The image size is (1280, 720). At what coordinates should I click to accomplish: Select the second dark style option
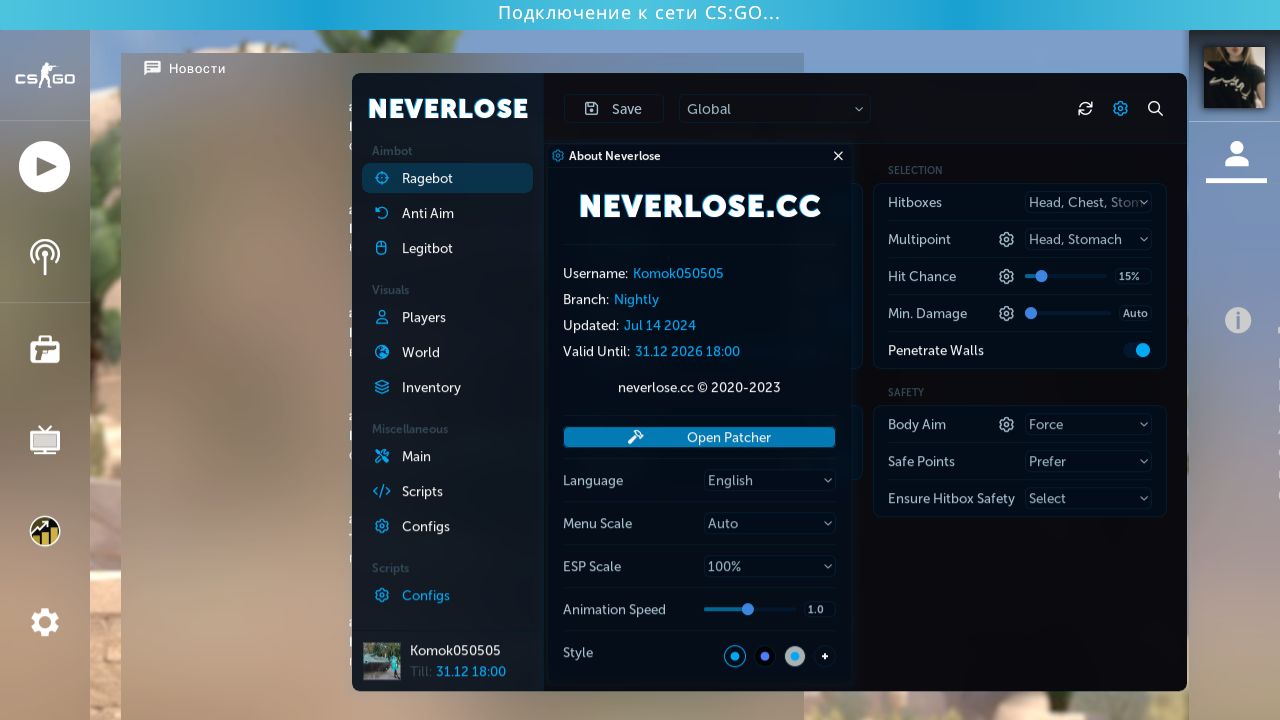tap(765, 657)
